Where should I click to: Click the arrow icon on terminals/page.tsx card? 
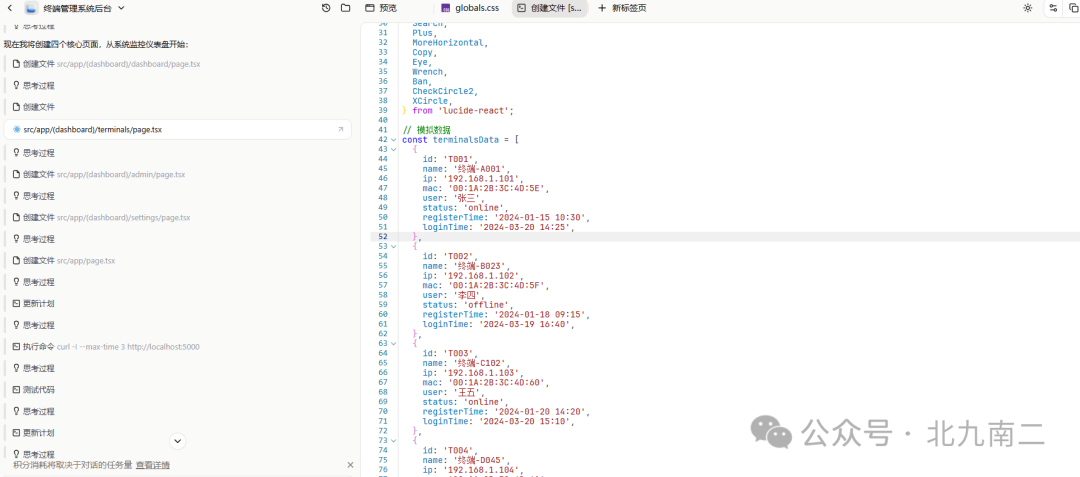340,129
